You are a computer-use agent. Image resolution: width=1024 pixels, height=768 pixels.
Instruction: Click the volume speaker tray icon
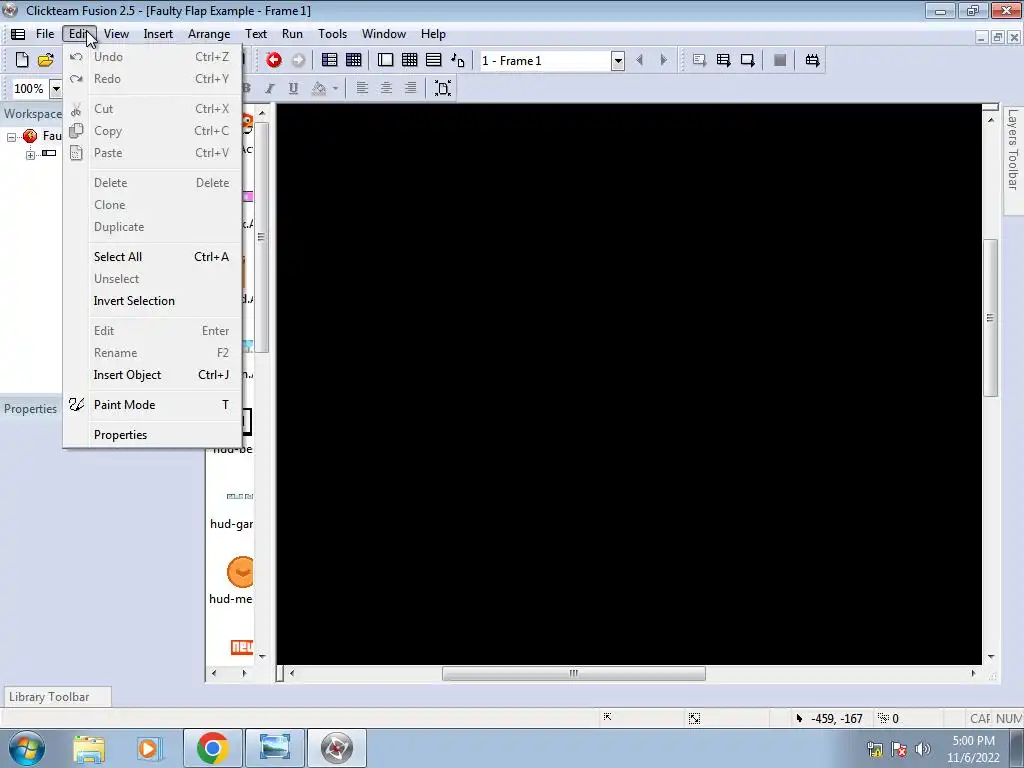[922, 748]
